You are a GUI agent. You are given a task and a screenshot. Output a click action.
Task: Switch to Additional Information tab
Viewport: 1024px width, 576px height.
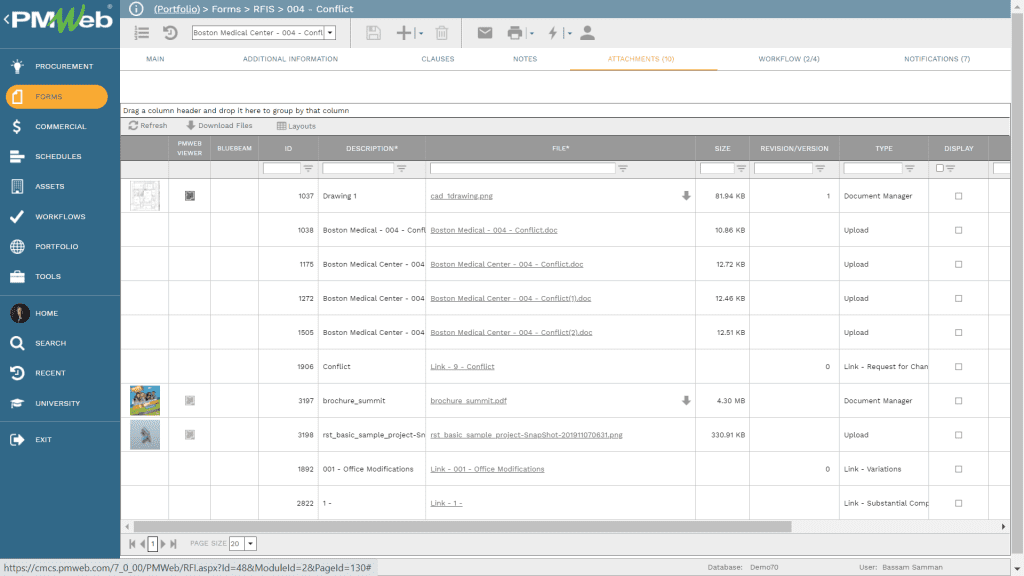coord(291,59)
